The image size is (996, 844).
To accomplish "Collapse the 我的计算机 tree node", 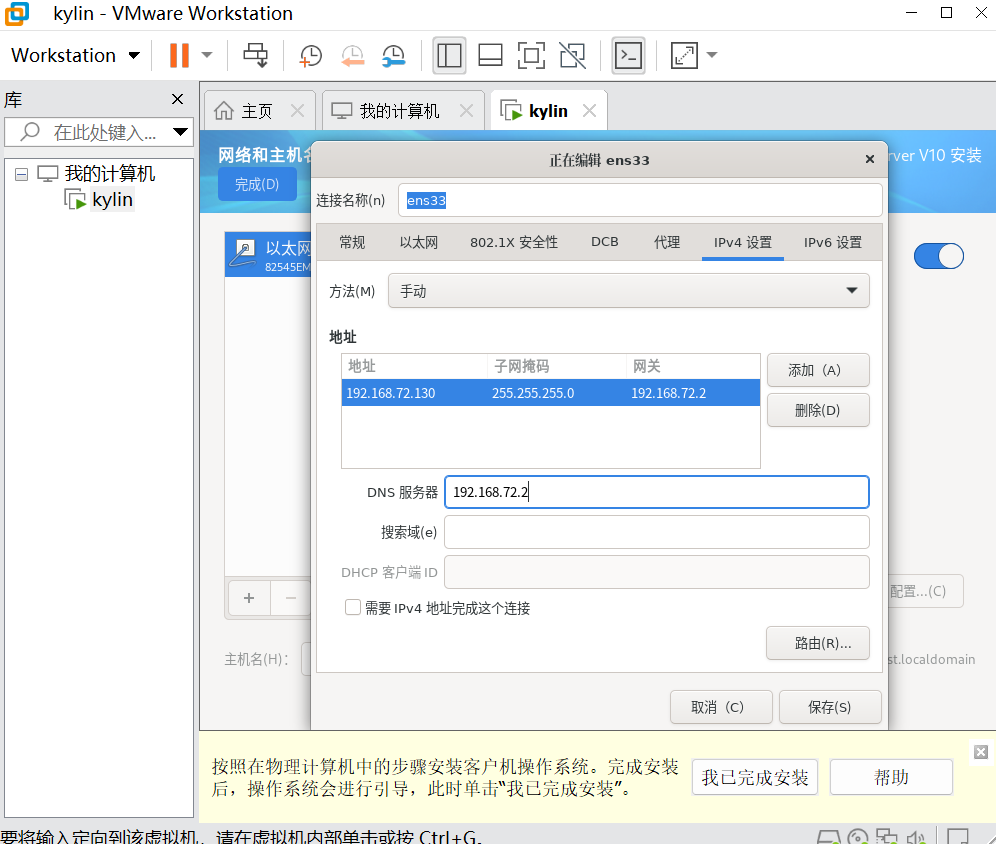I will 22,174.
